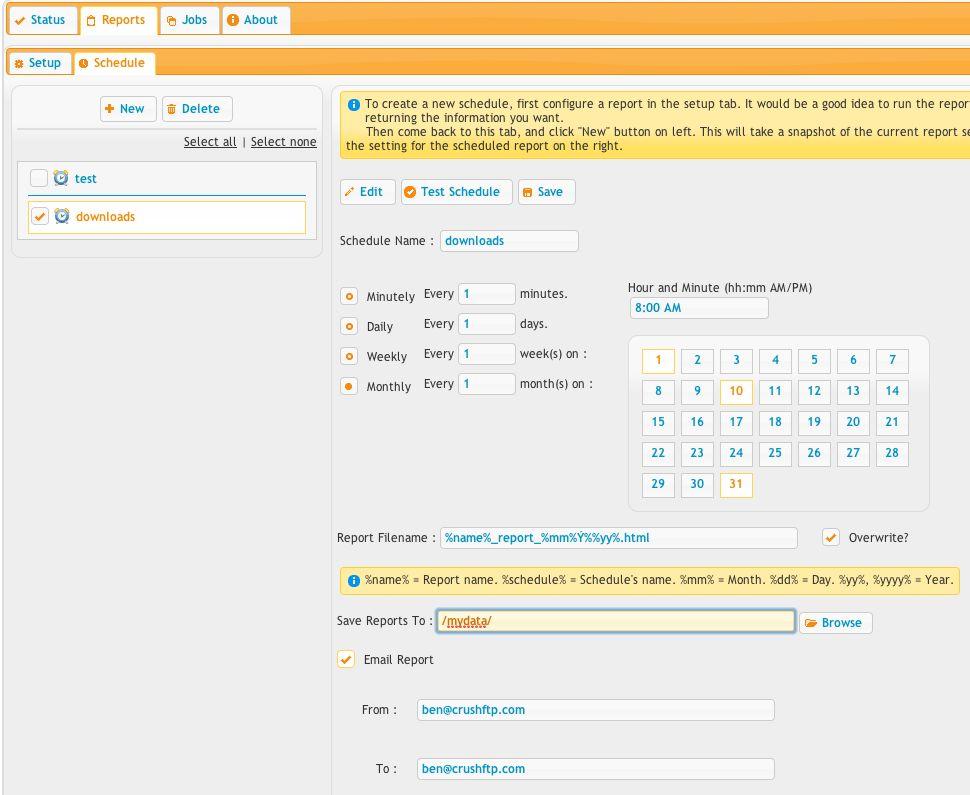The image size is (970, 795).
Task: Click the Select all link
Action: (x=210, y=142)
